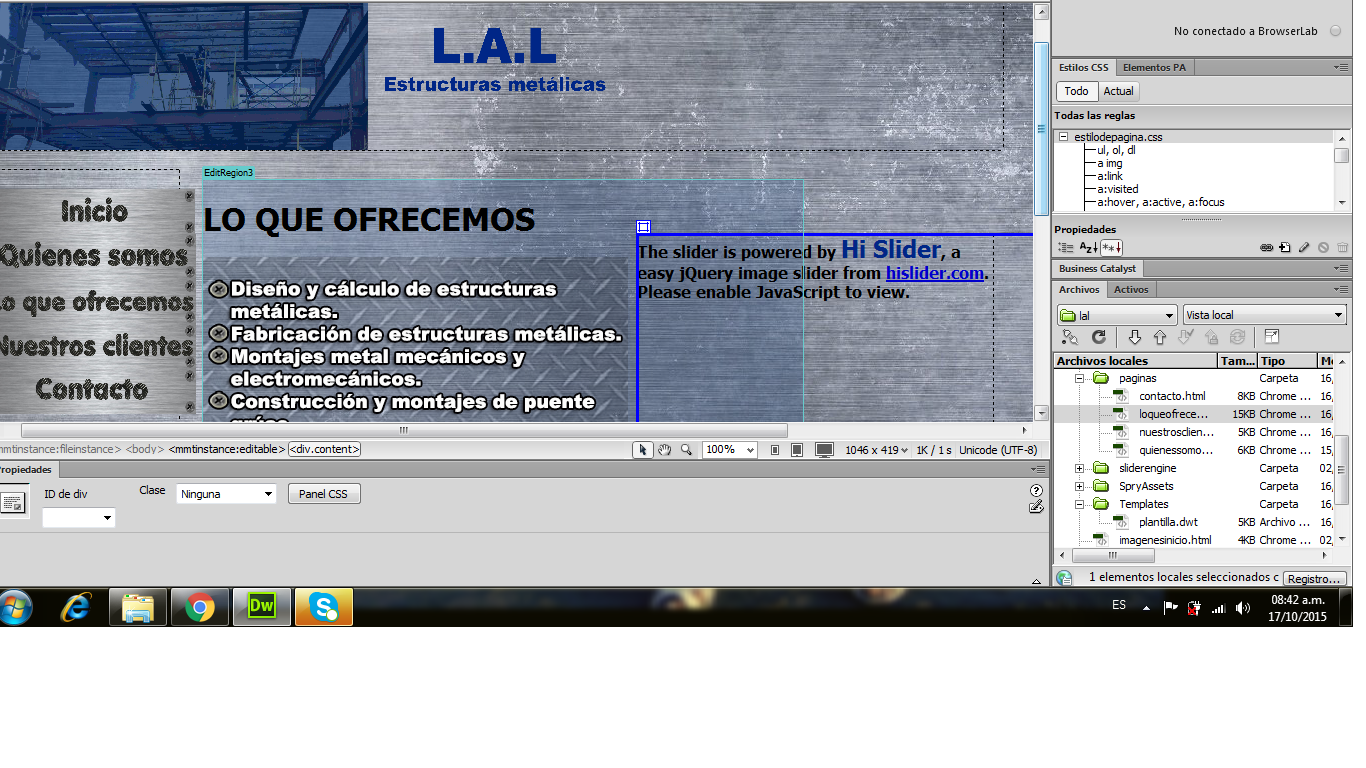Click the connect to remote server icon
Viewport: 1366px width, 768px height.
pyautogui.click(x=1070, y=338)
